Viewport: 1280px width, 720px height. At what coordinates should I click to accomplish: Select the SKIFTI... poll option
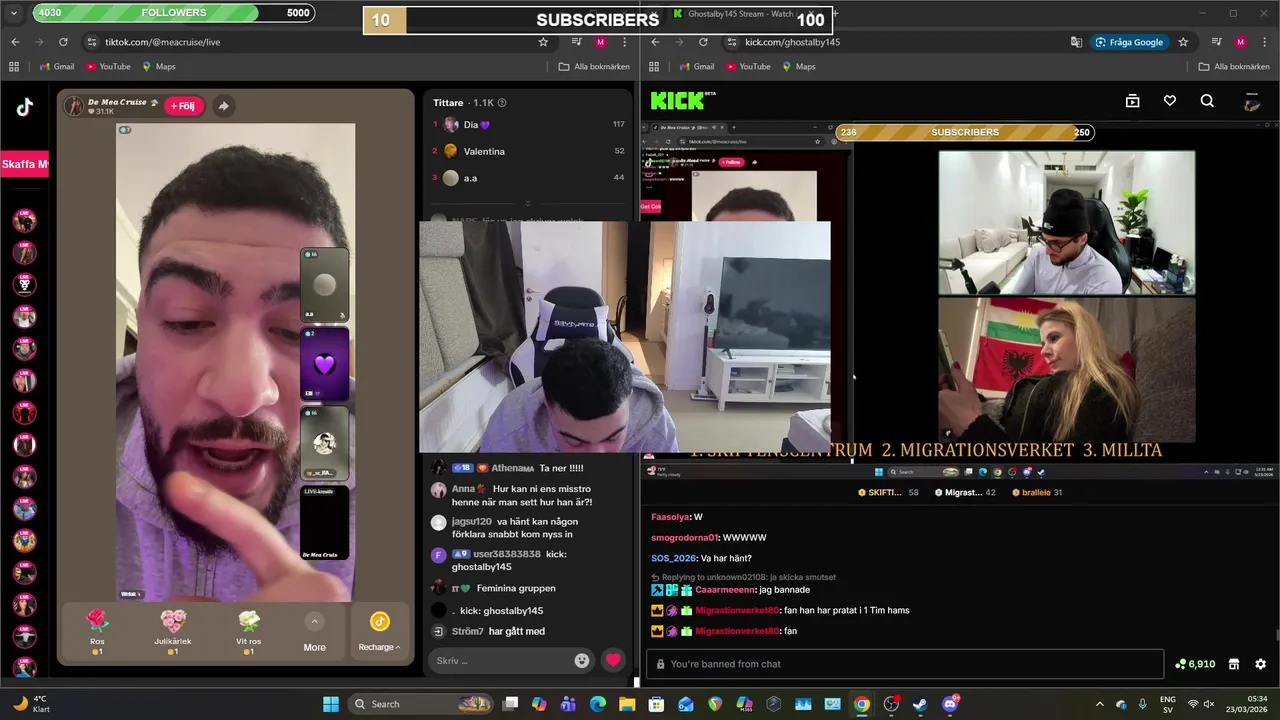pos(888,492)
